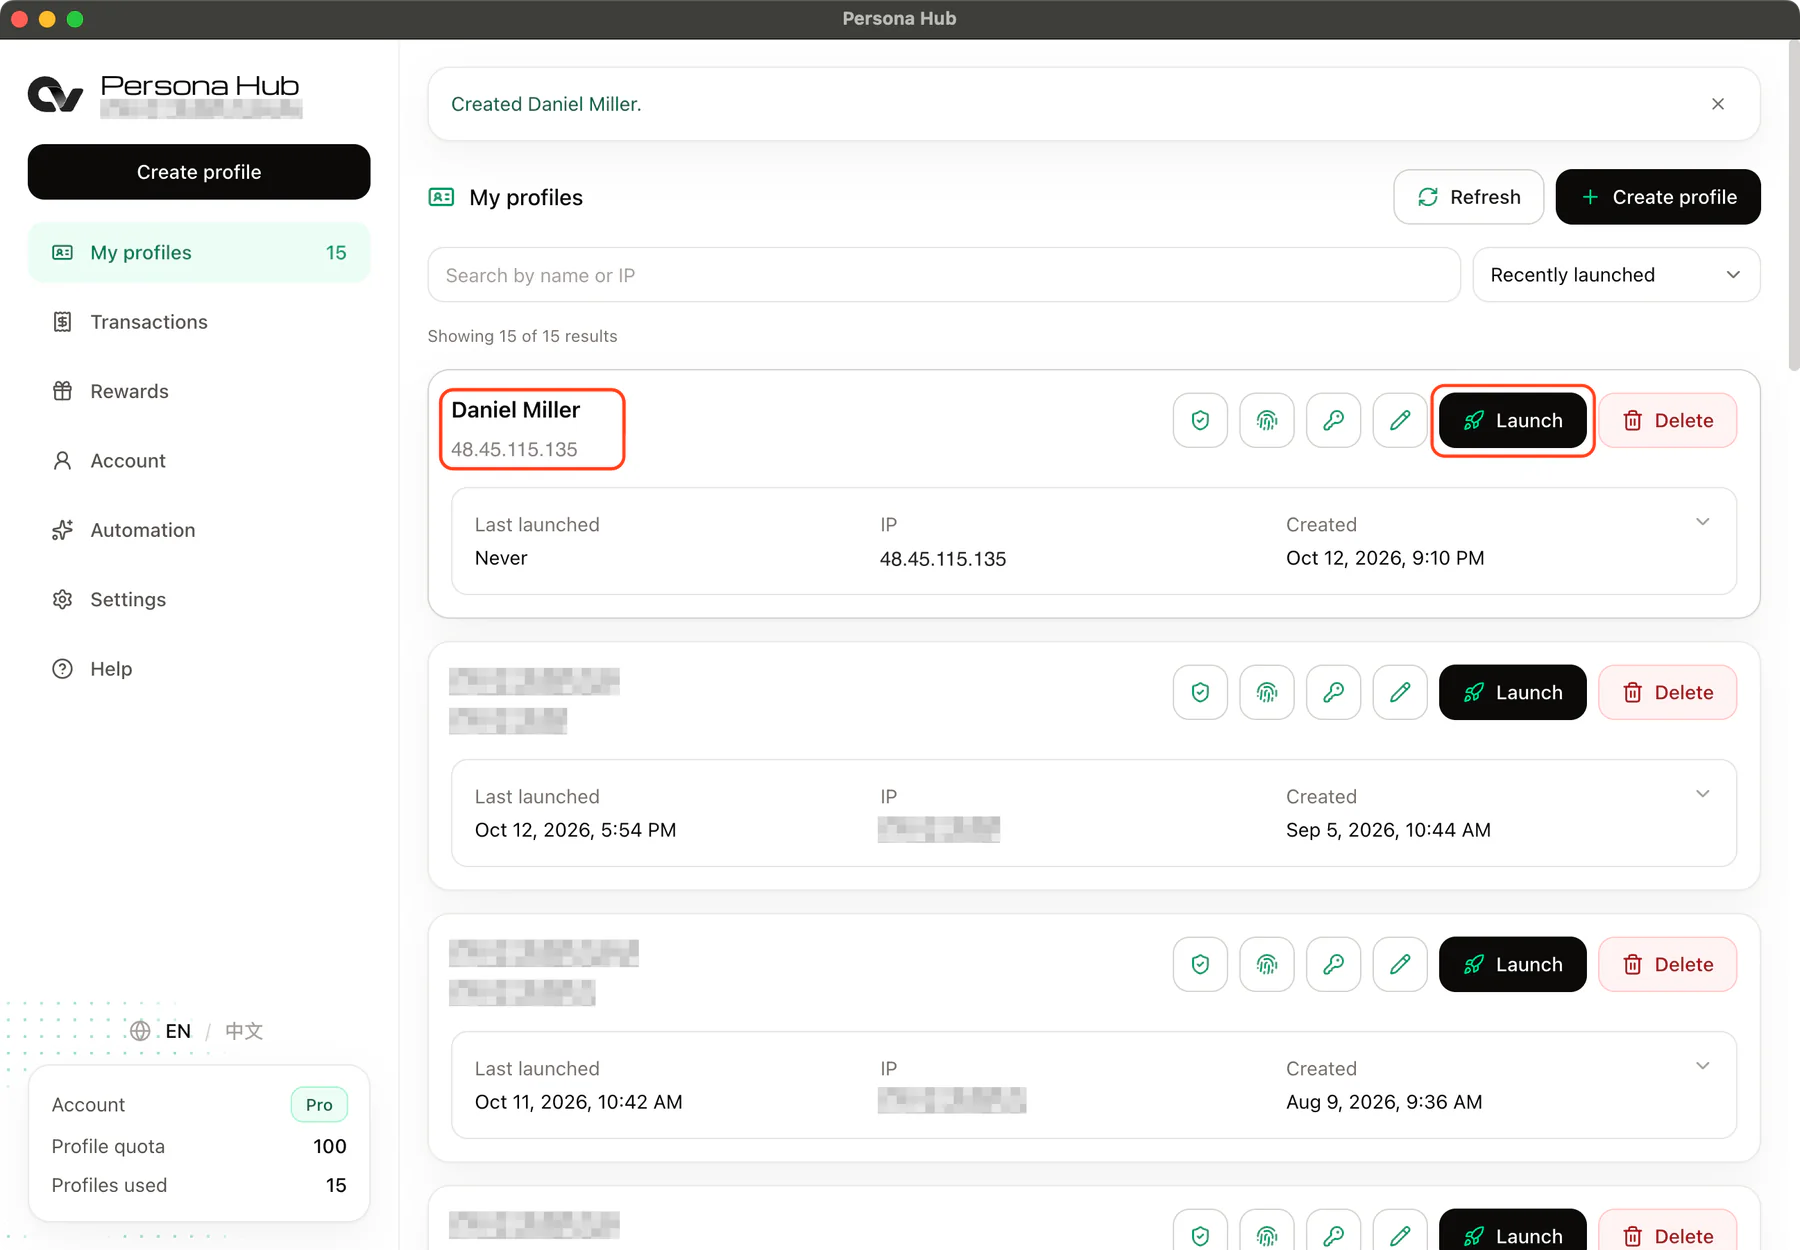
Task: Launch profile last launched Oct 11, 10:42 AM
Action: click(x=1512, y=964)
